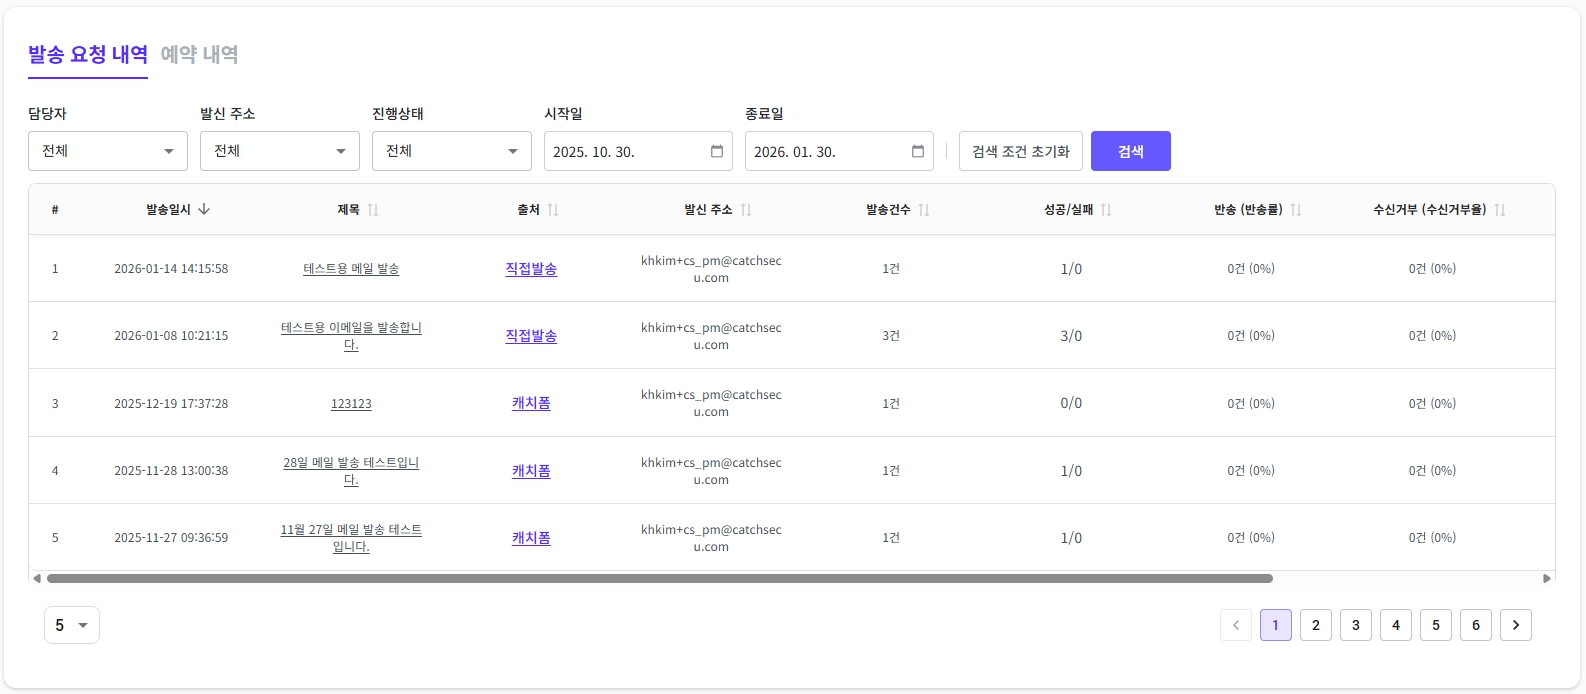Click the sort icon beside 출처 column

coord(553,210)
